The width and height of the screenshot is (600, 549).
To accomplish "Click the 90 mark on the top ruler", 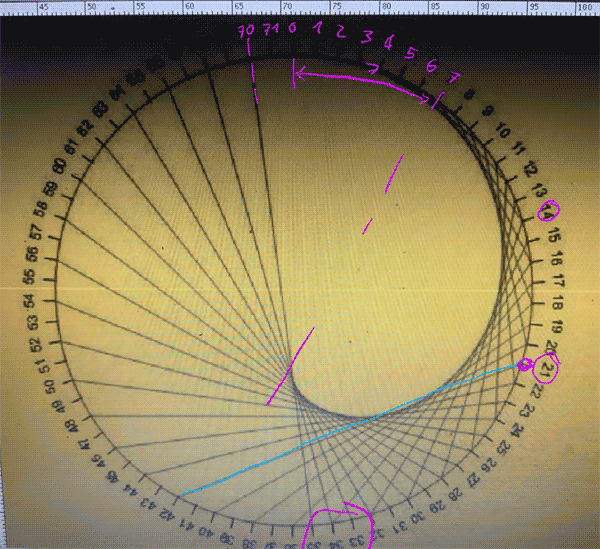I will click(485, 7).
